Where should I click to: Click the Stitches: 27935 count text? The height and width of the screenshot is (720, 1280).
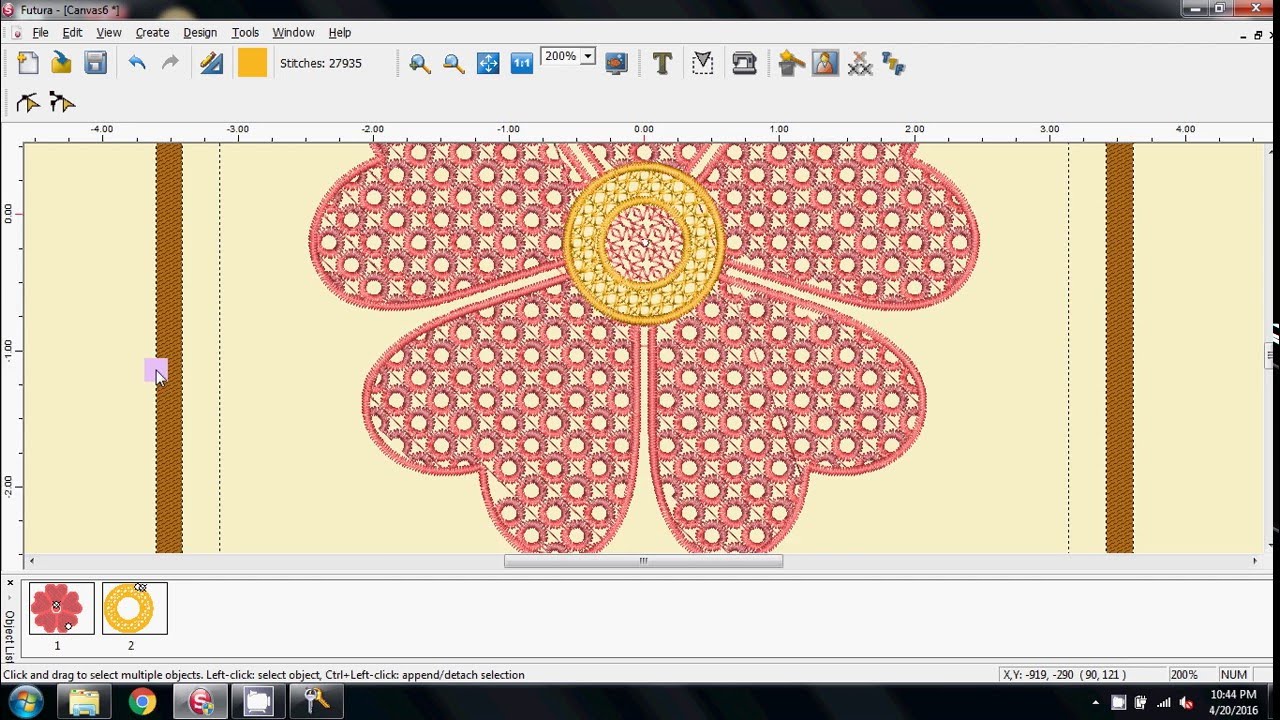tap(321, 63)
